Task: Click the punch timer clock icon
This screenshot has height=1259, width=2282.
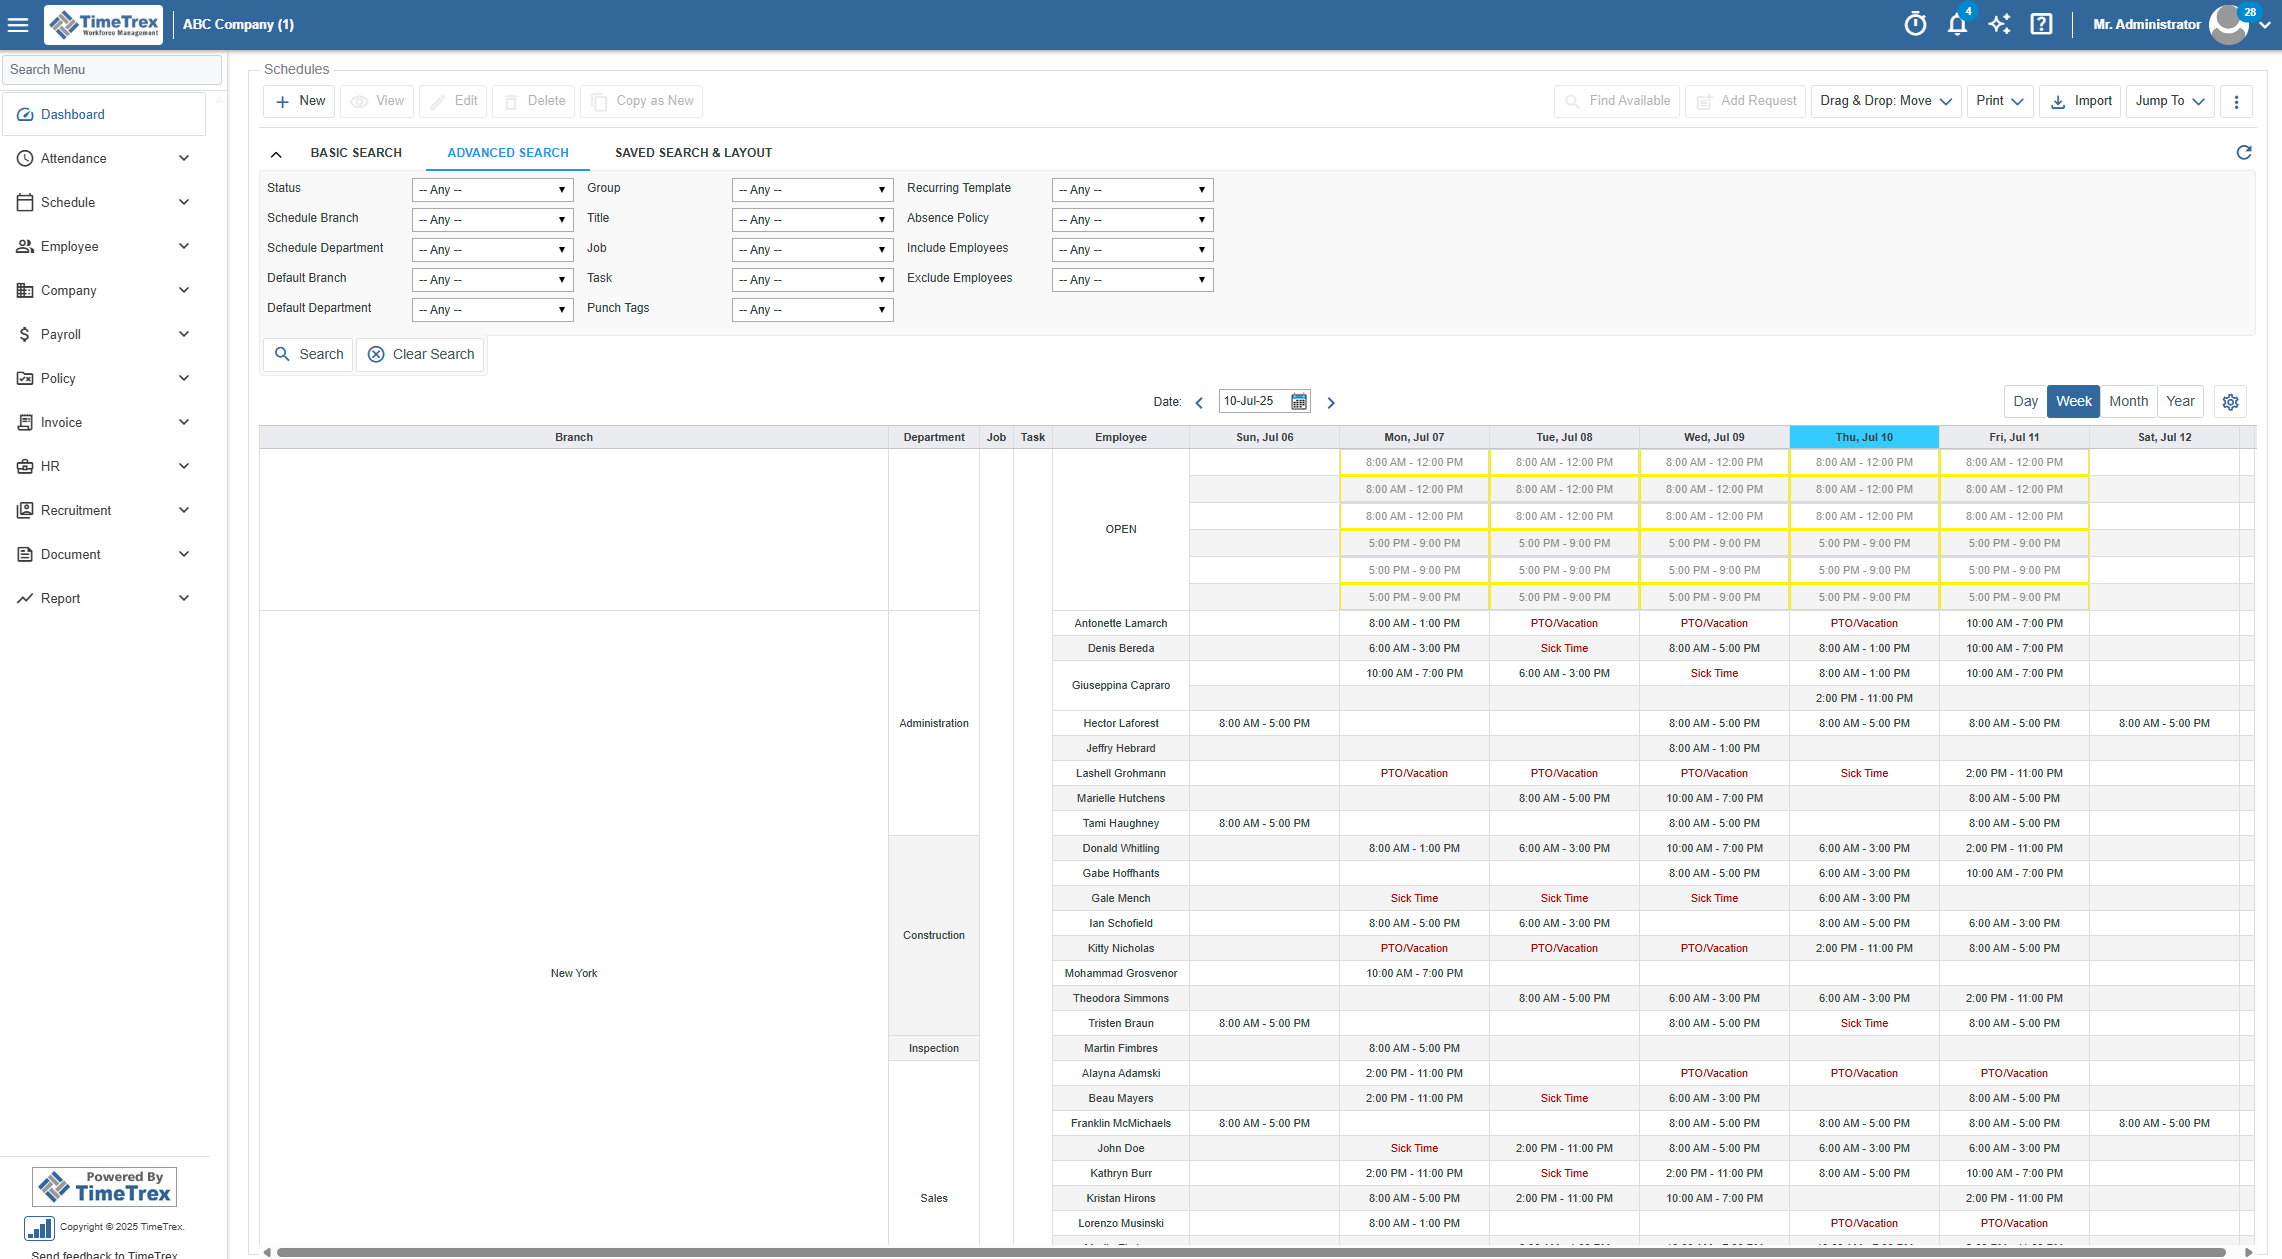Action: tap(1915, 24)
